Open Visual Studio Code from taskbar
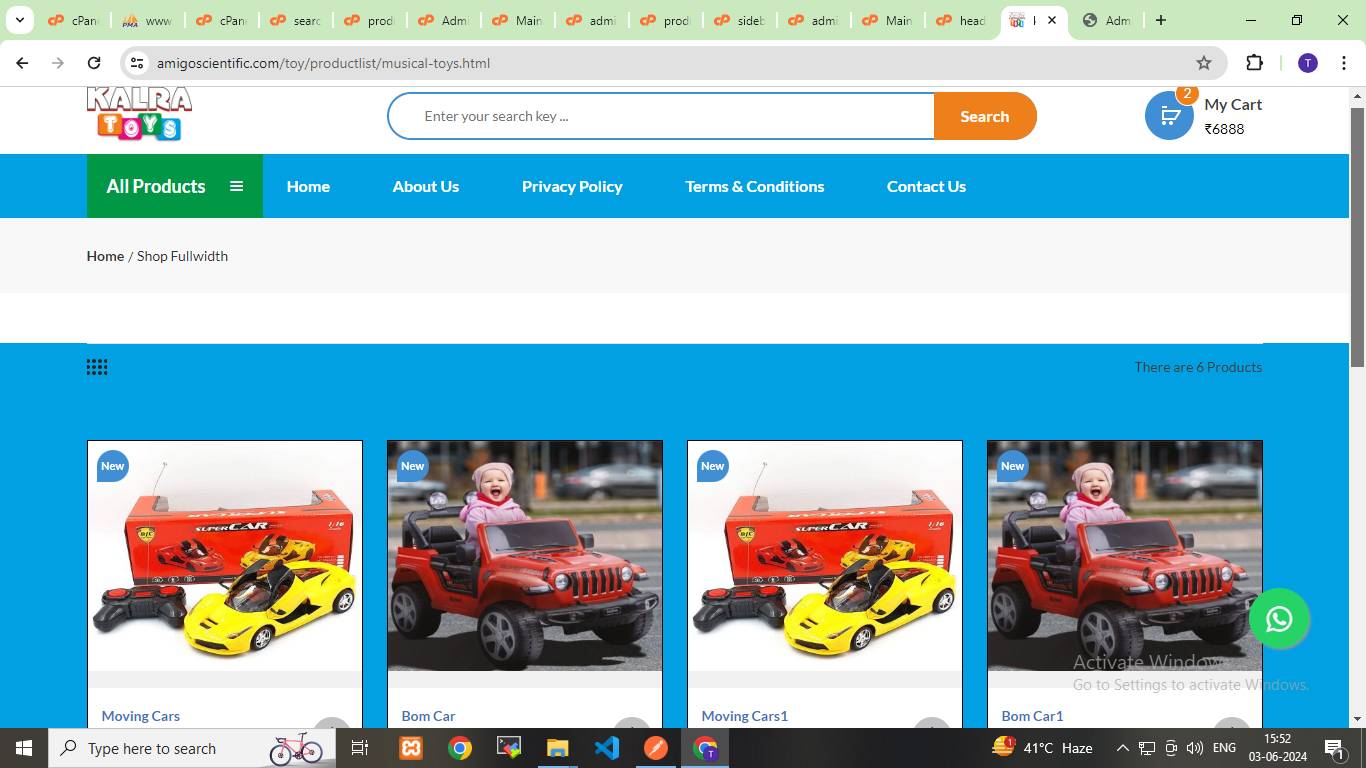1366x768 pixels. point(607,748)
